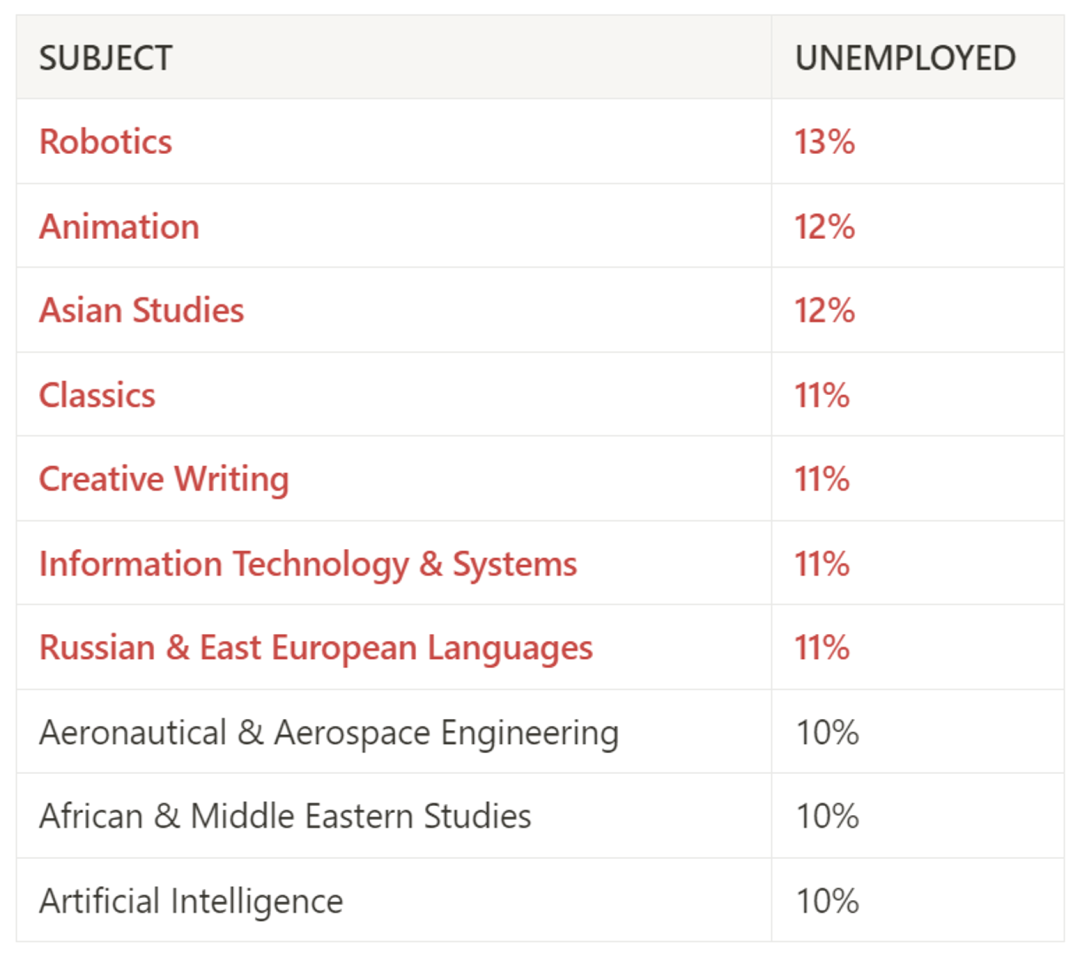1080x960 pixels.
Task: Click the Creative Writing link
Action: [164, 479]
